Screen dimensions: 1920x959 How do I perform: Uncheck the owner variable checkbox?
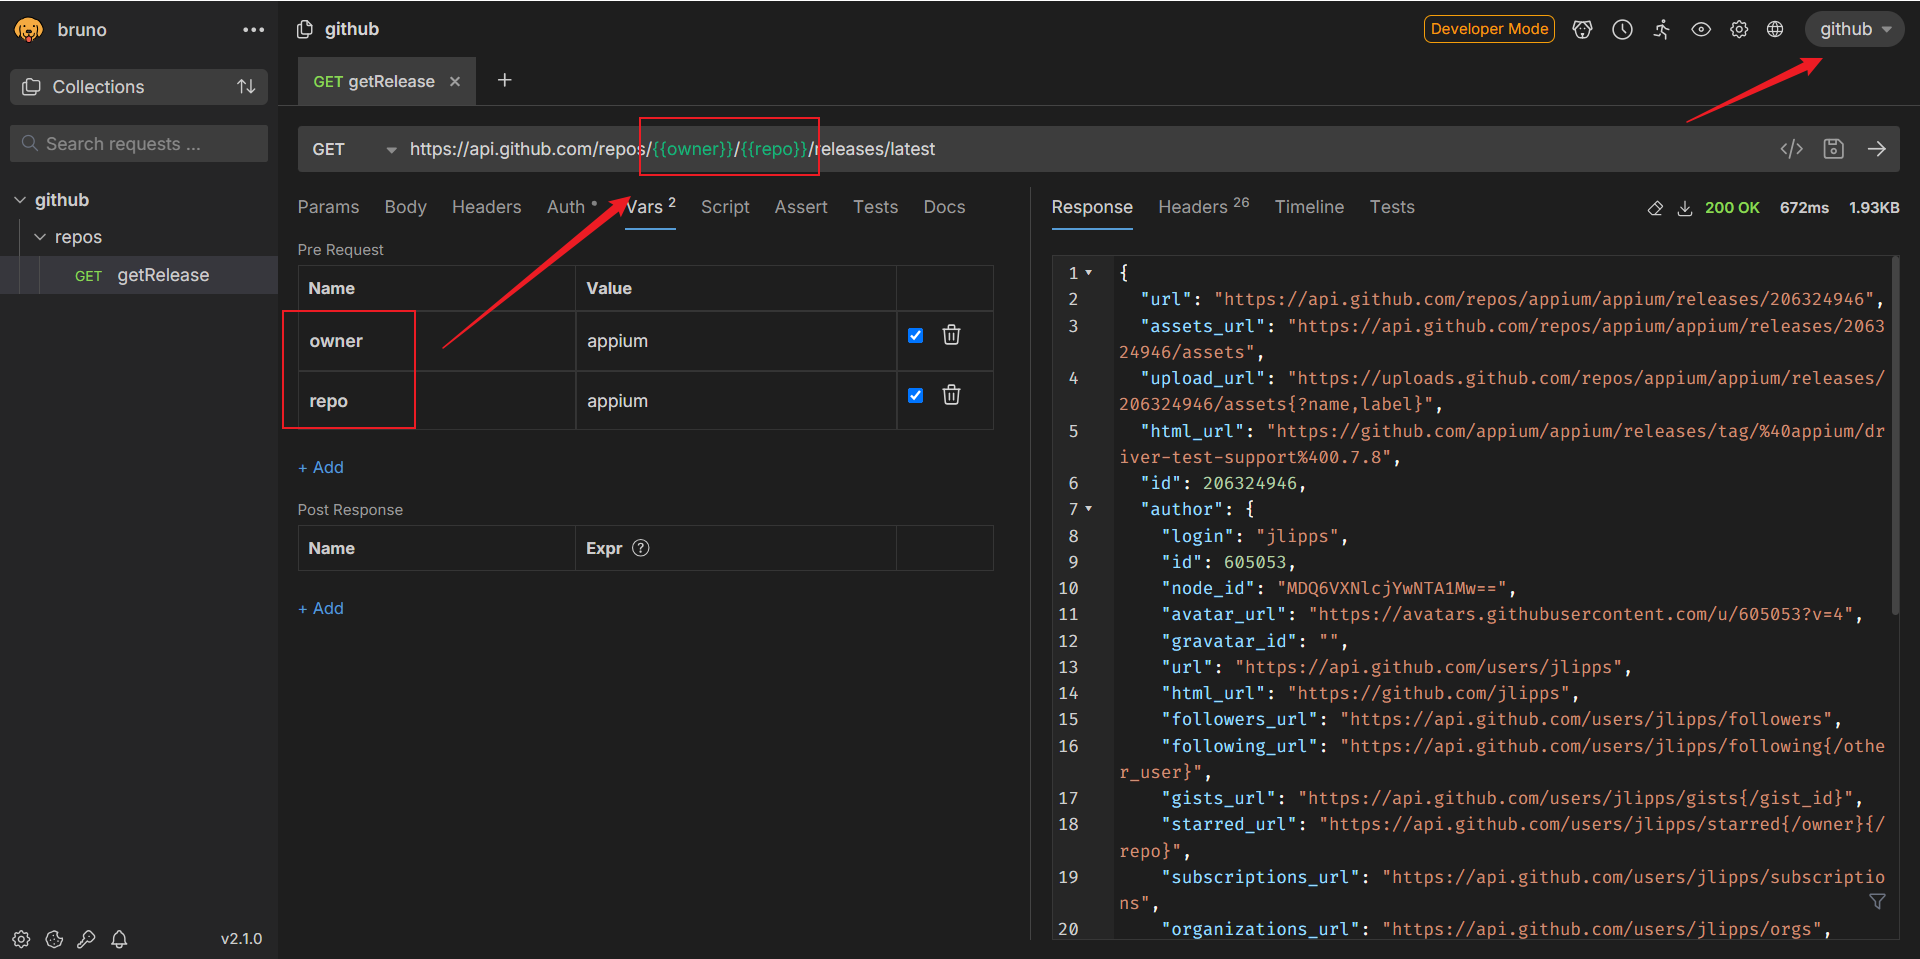[915, 335]
